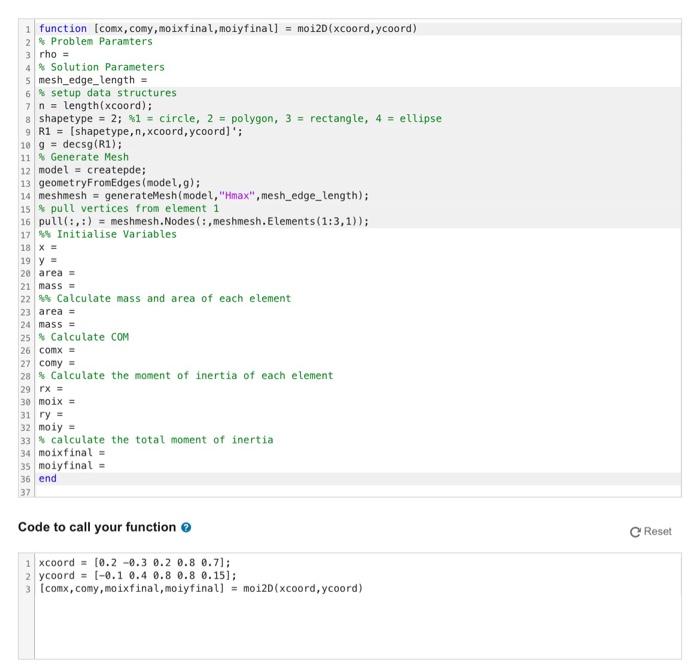Viewport: 700px width, 668px height.
Task: Click the call line ending 'moi2D(xcoord,ycoord)'
Action: point(201,589)
